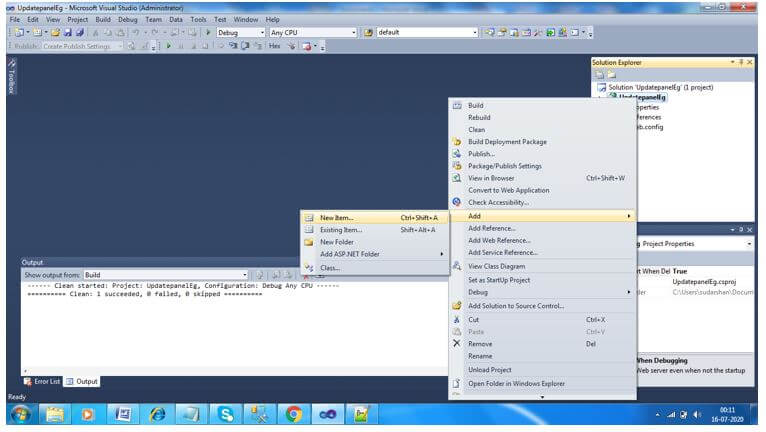766x432 pixels.
Task: Click Properties icon in Solution Explorer toolbar
Action: [x=599, y=75]
